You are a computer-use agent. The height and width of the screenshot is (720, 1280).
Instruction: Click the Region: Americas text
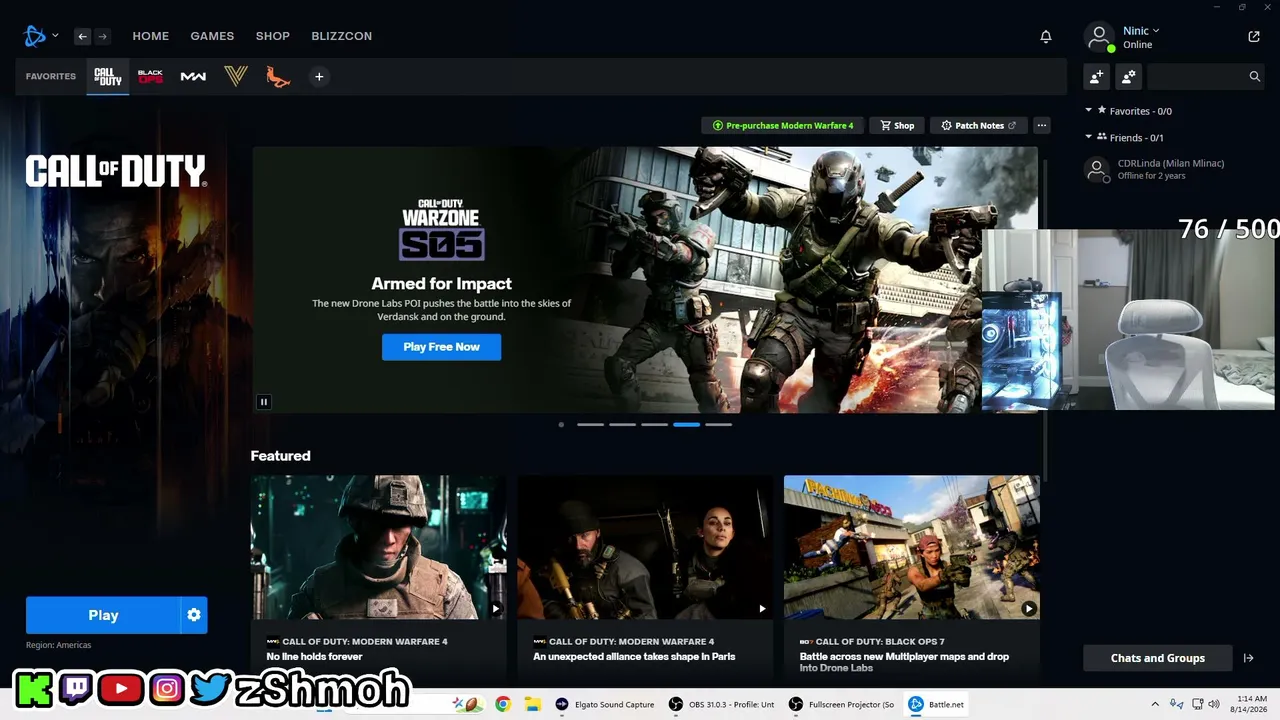pyautogui.click(x=59, y=645)
